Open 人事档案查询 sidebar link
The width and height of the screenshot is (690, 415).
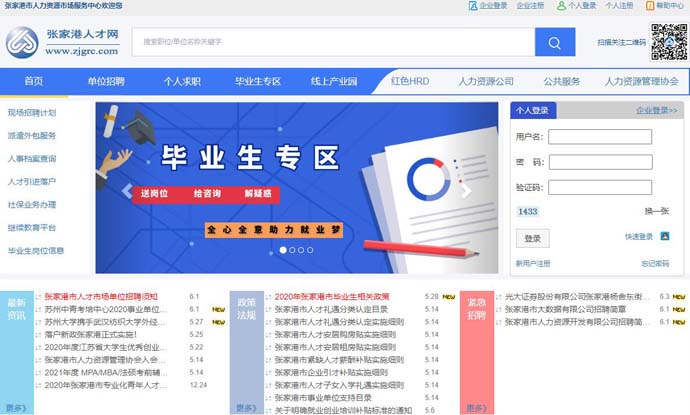(32, 159)
